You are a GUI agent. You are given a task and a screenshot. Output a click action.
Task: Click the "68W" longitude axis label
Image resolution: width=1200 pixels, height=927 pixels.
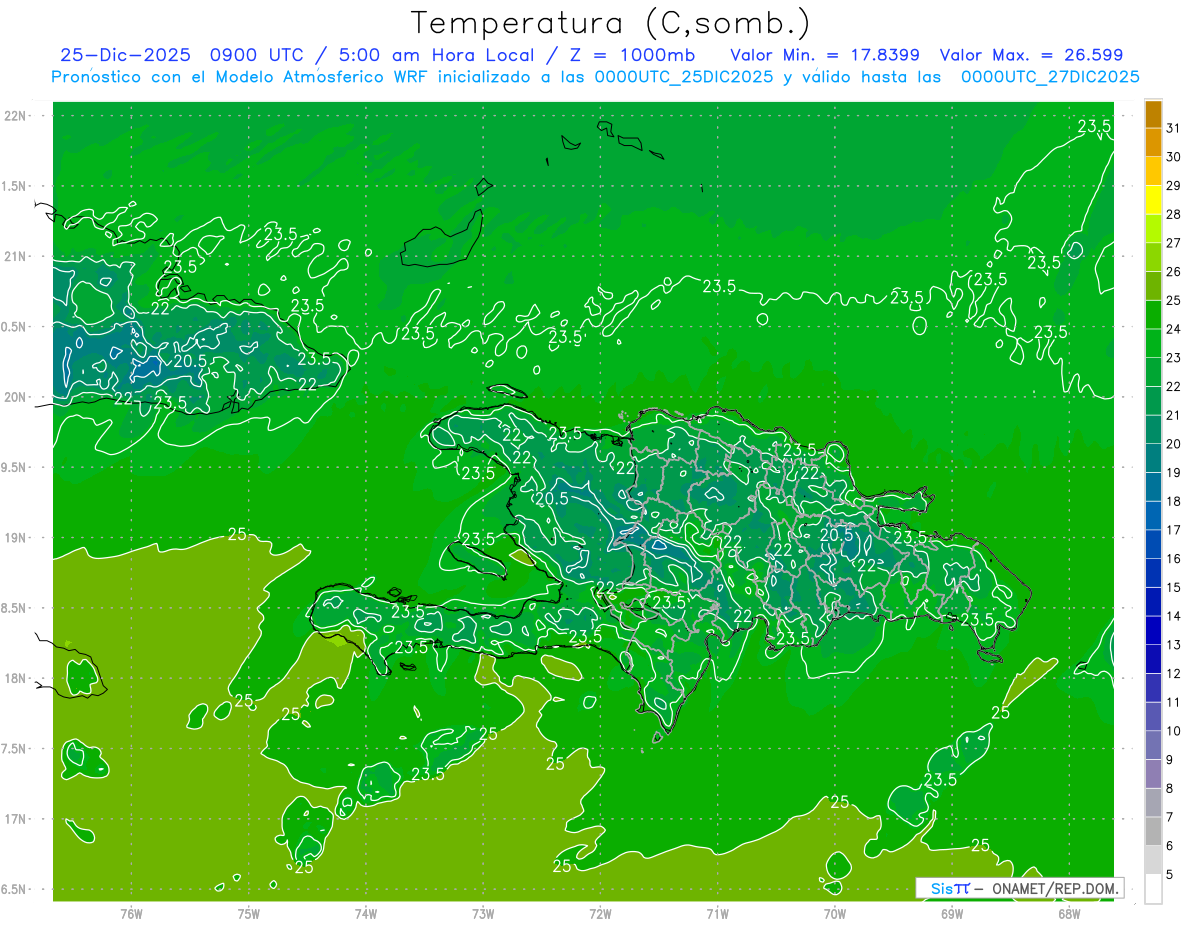tap(1069, 912)
